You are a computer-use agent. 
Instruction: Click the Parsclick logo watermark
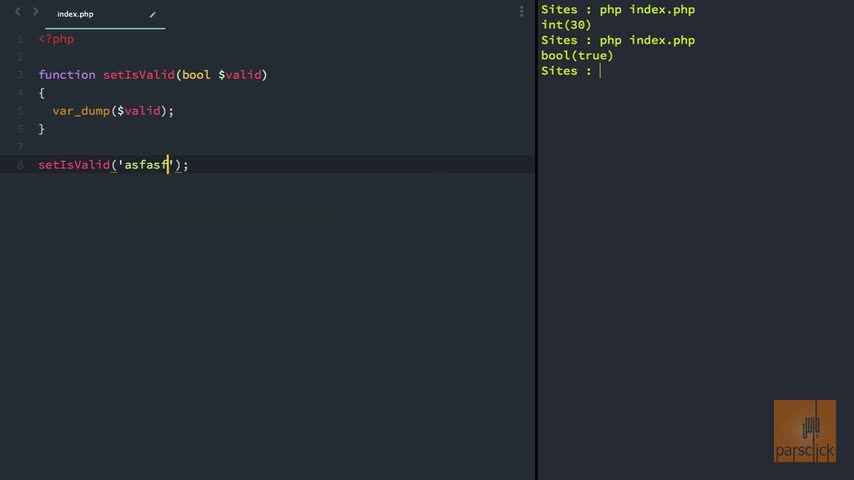804,431
